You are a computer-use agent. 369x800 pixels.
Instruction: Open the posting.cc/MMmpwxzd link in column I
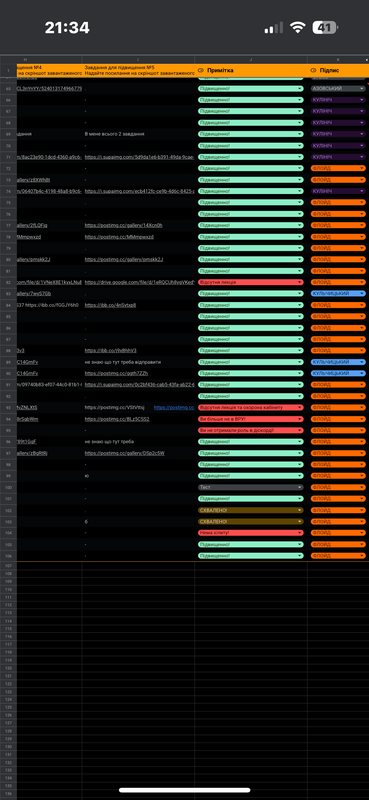tap(119, 237)
